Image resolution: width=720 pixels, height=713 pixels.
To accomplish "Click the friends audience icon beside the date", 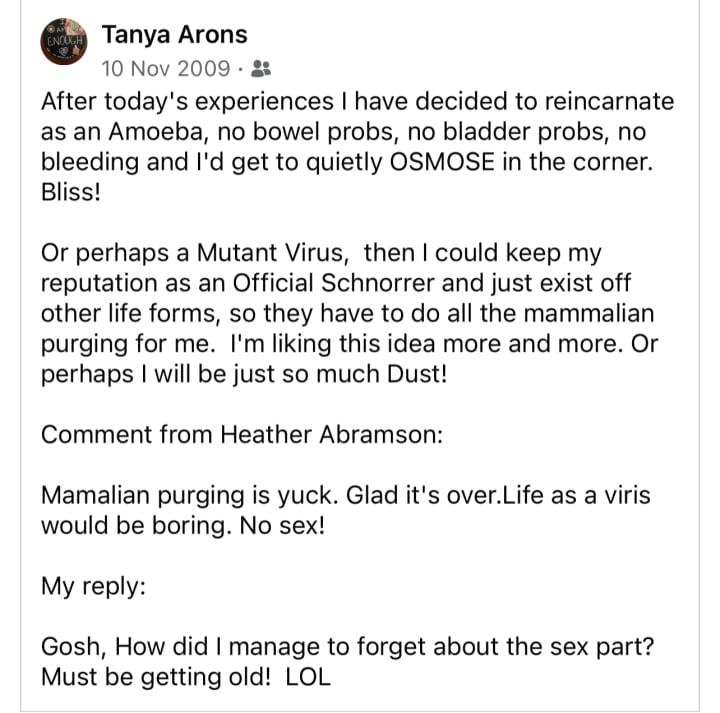I will [x=261, y=69].
